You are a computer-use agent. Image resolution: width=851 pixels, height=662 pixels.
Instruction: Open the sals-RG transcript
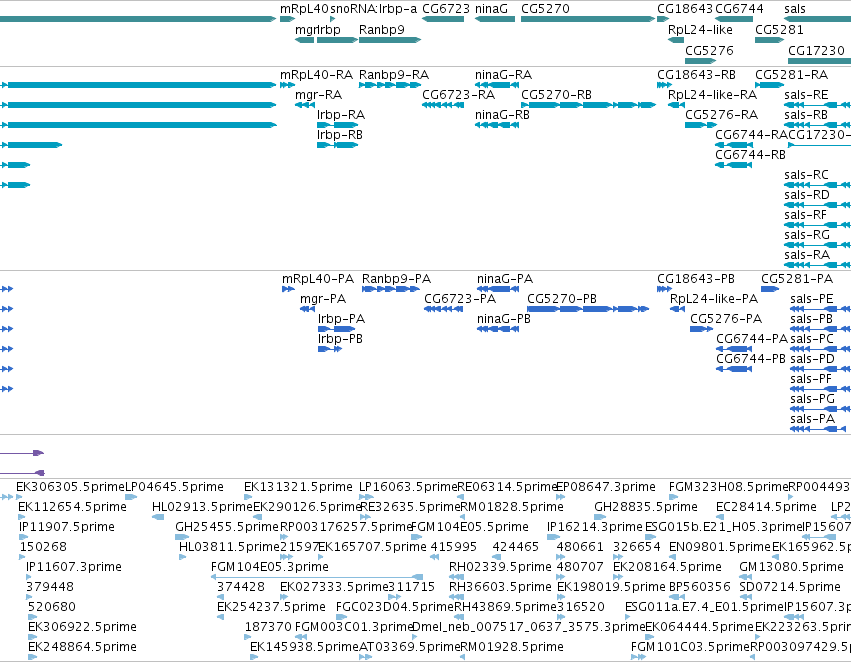point(817,245)
